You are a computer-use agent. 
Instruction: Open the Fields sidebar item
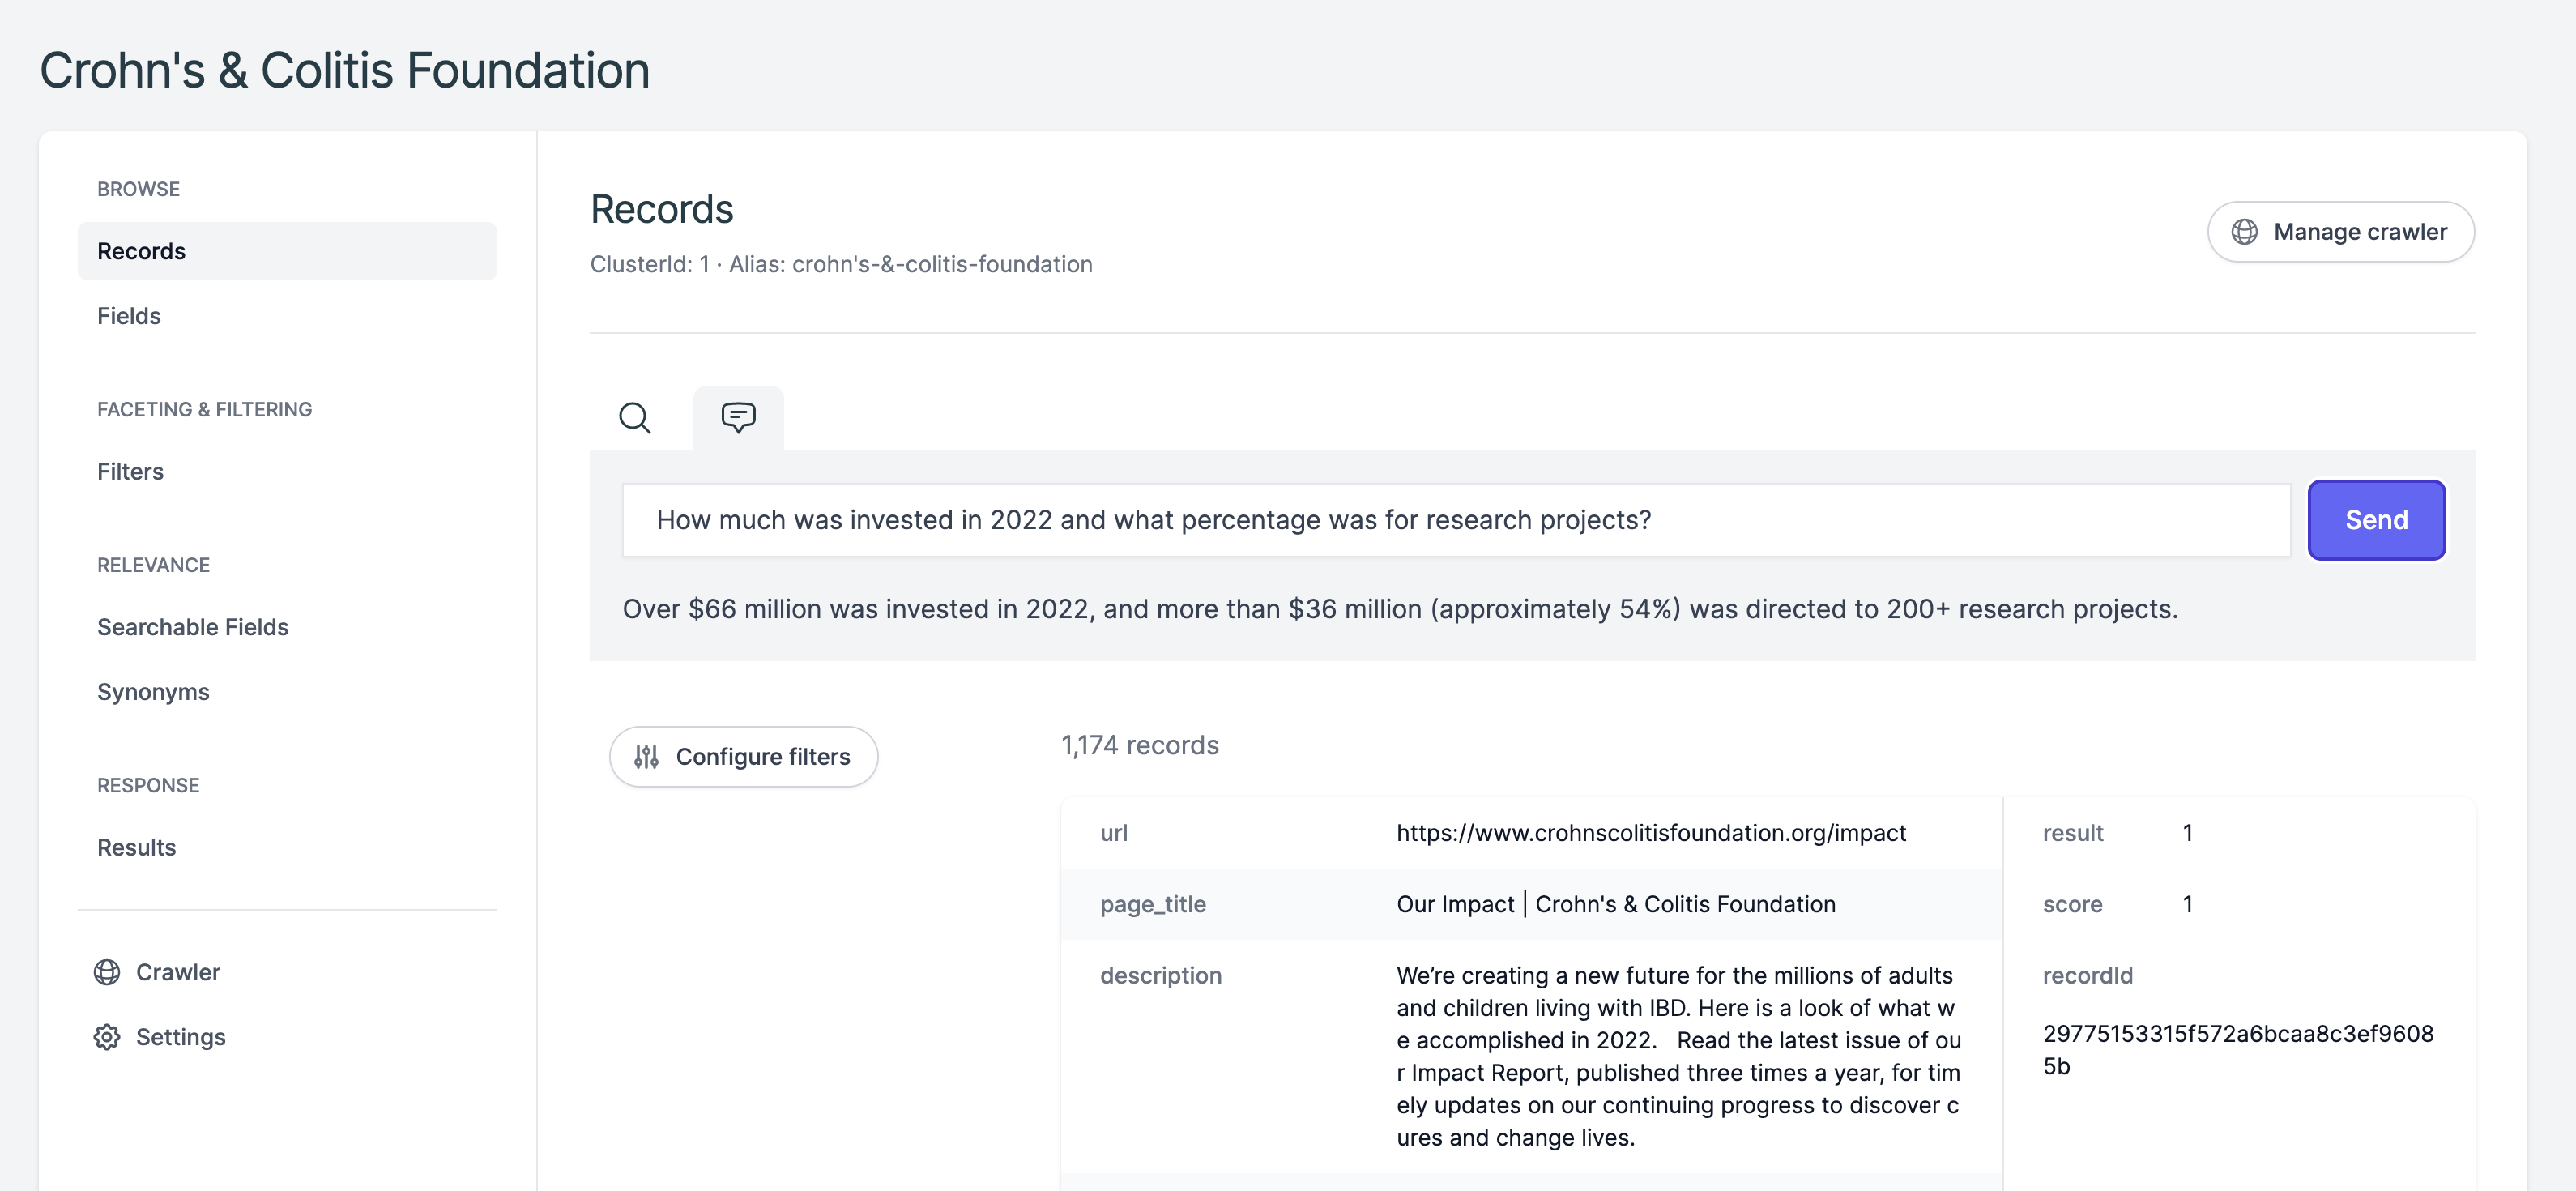(129, 316)
